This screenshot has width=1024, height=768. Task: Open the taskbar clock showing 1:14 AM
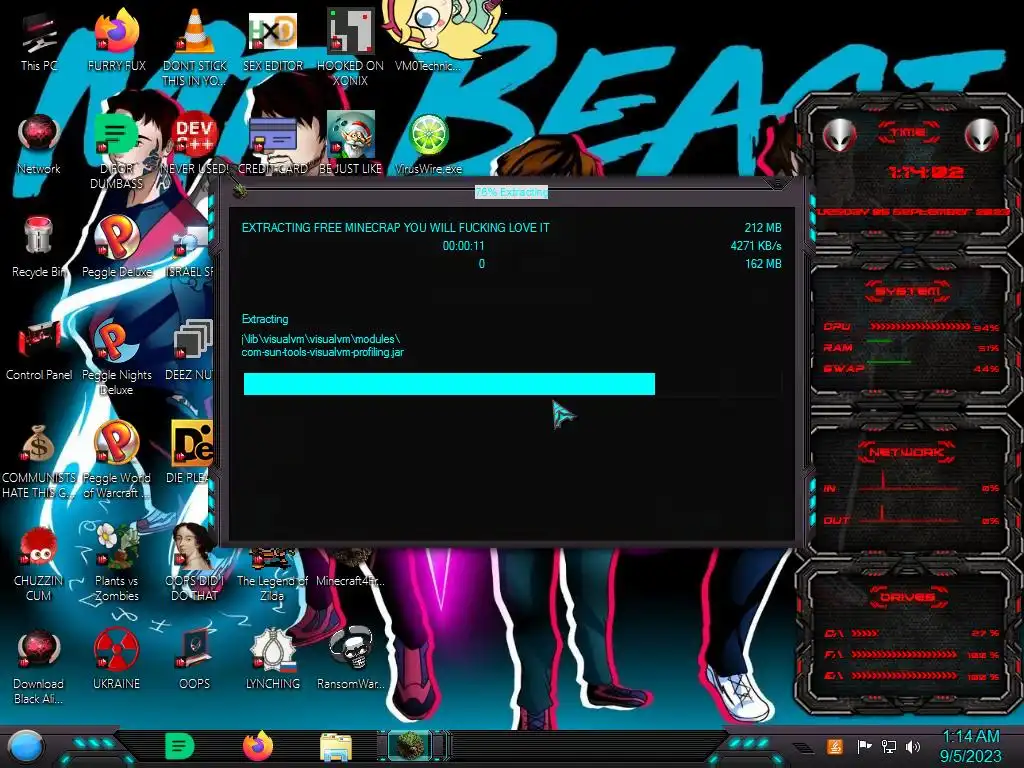click(970, 746)
